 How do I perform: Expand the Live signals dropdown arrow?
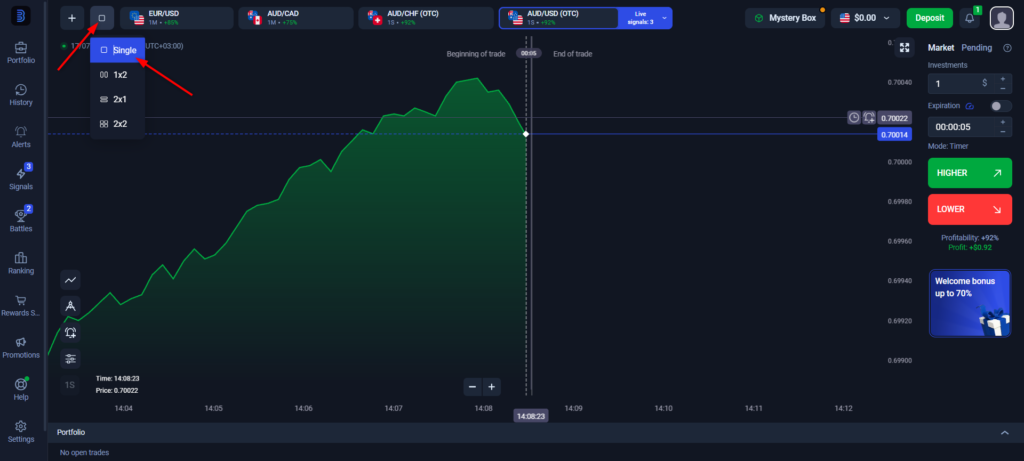[x=664, y=18]
